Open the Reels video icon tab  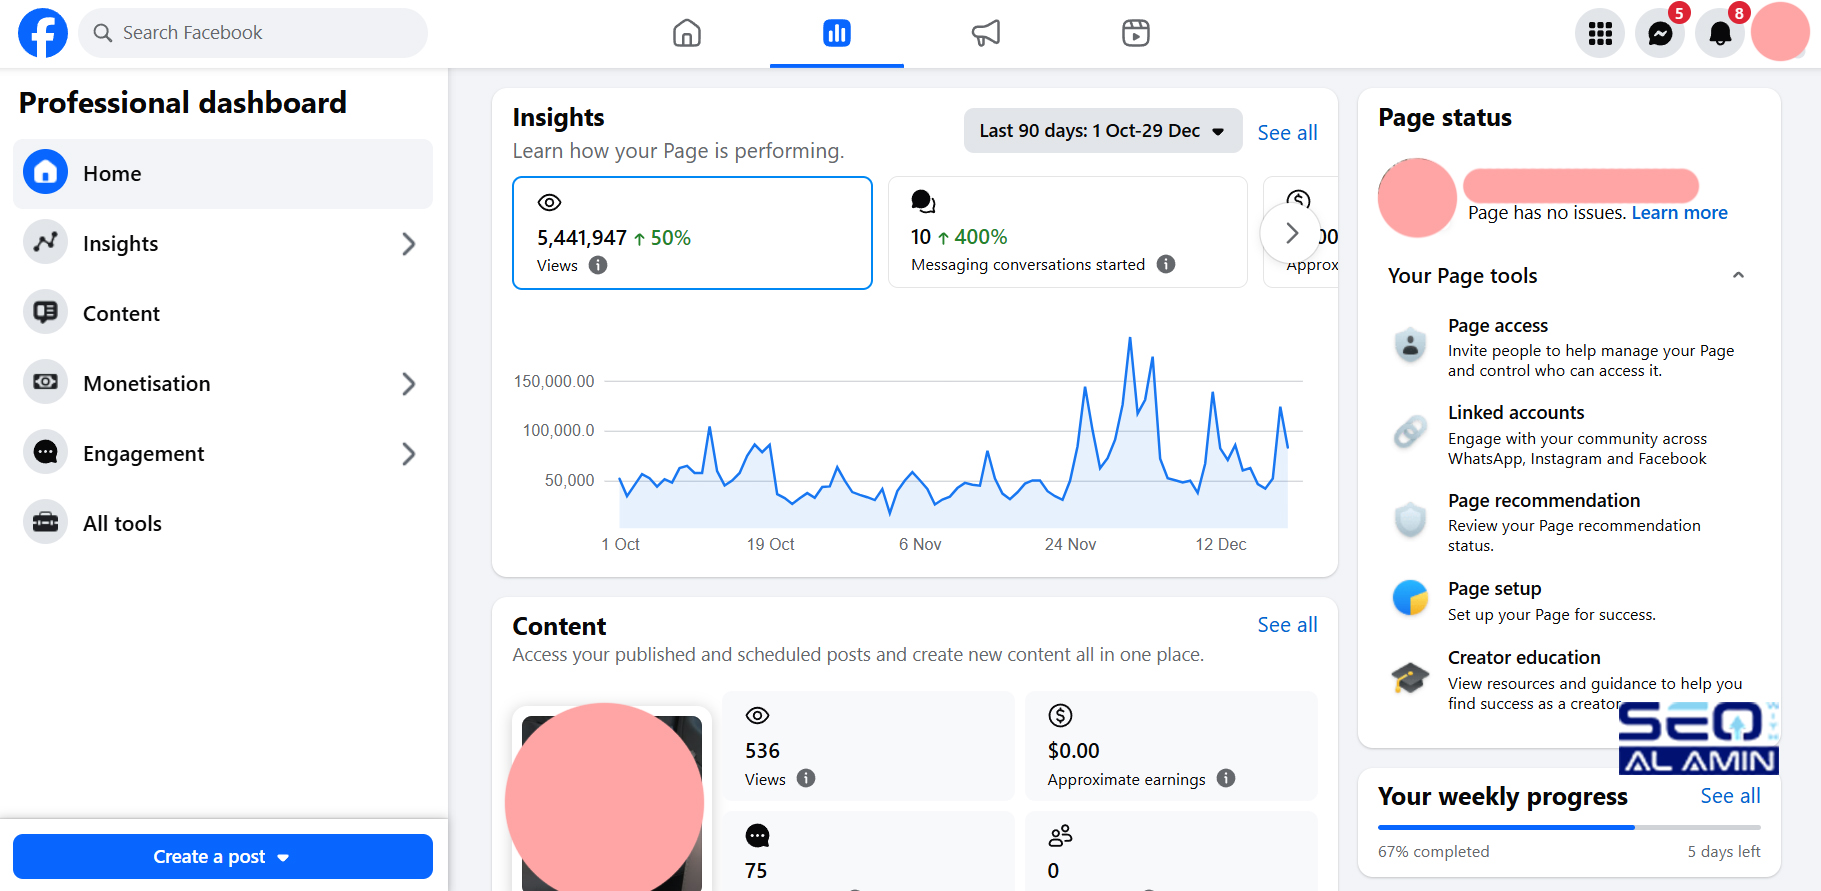point(1136,33)
